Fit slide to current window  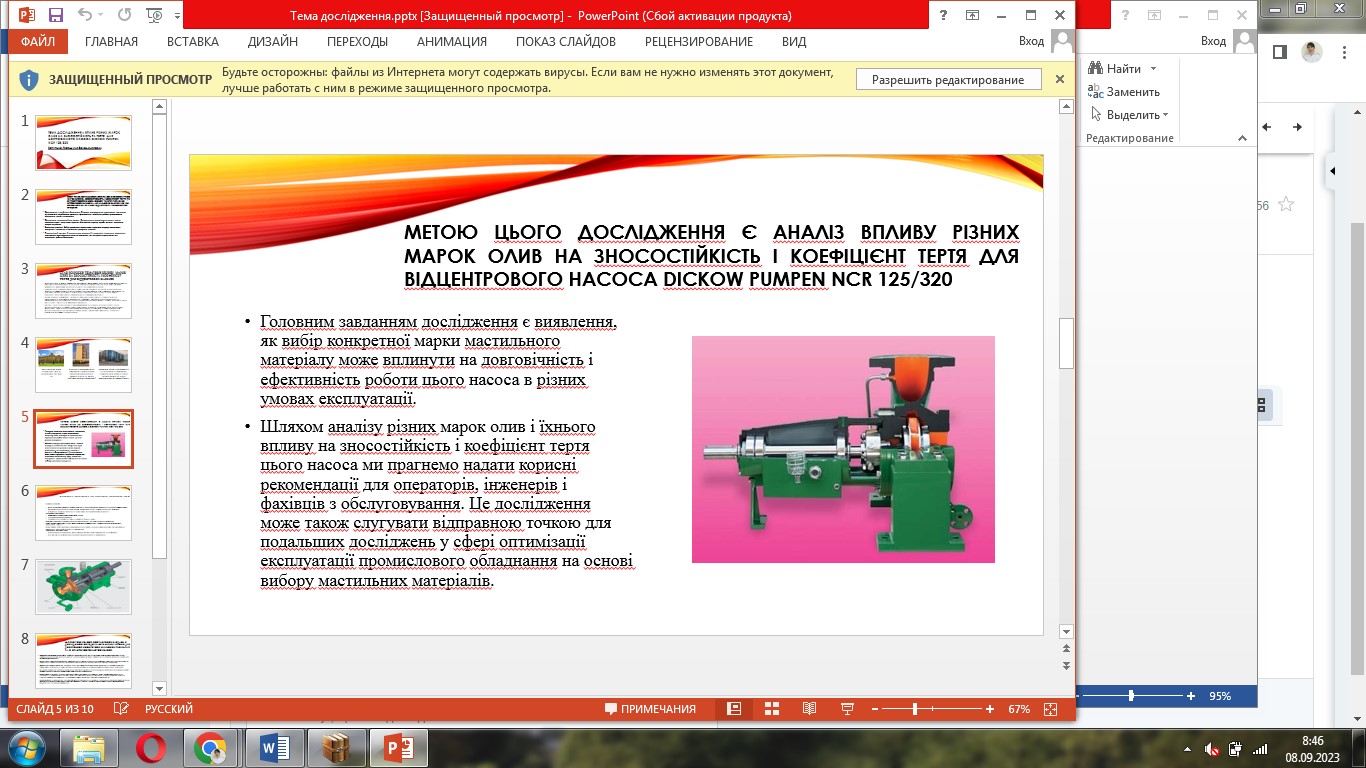pyautogui.click(x=1050, y=709)
